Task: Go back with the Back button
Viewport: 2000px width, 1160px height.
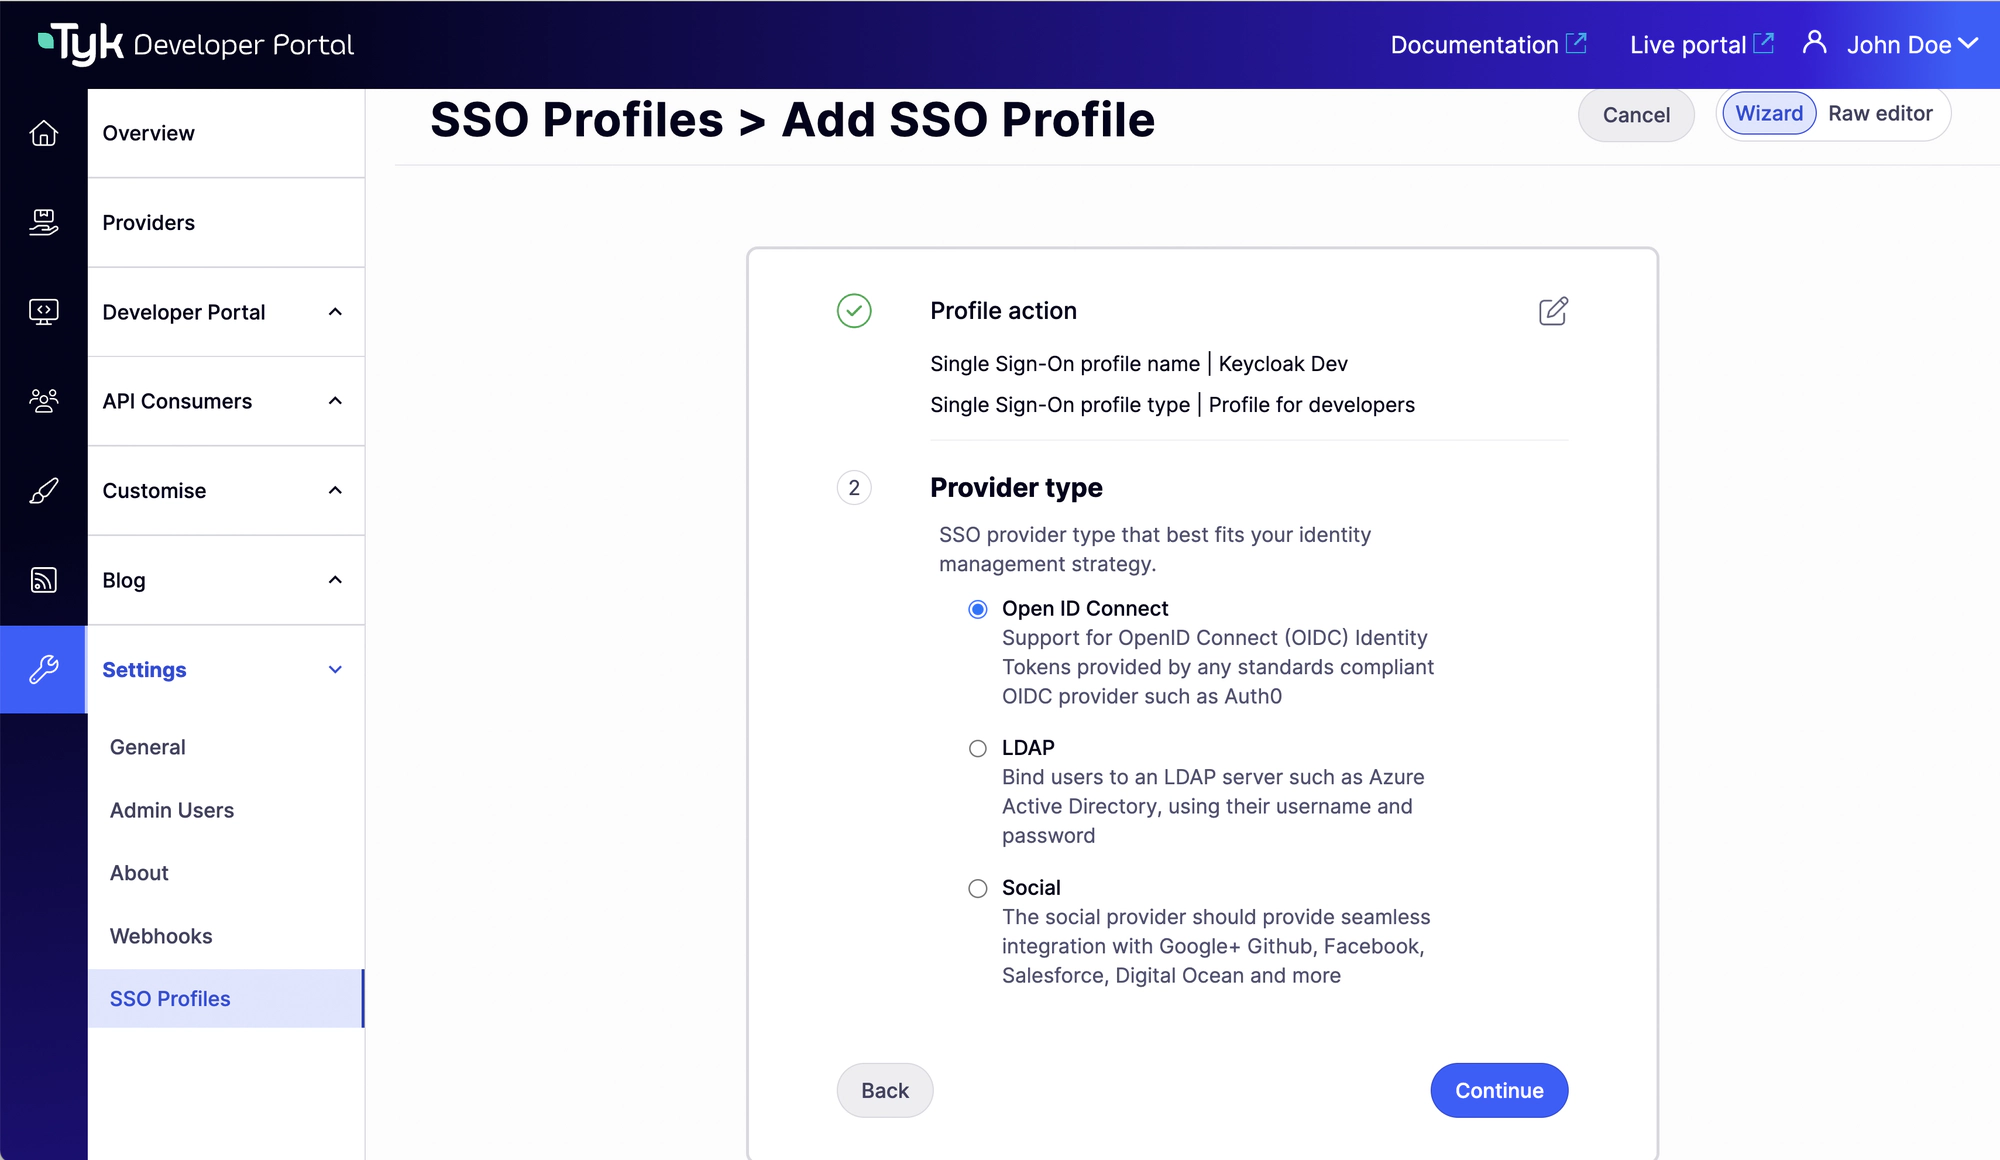Action: 884,1090
